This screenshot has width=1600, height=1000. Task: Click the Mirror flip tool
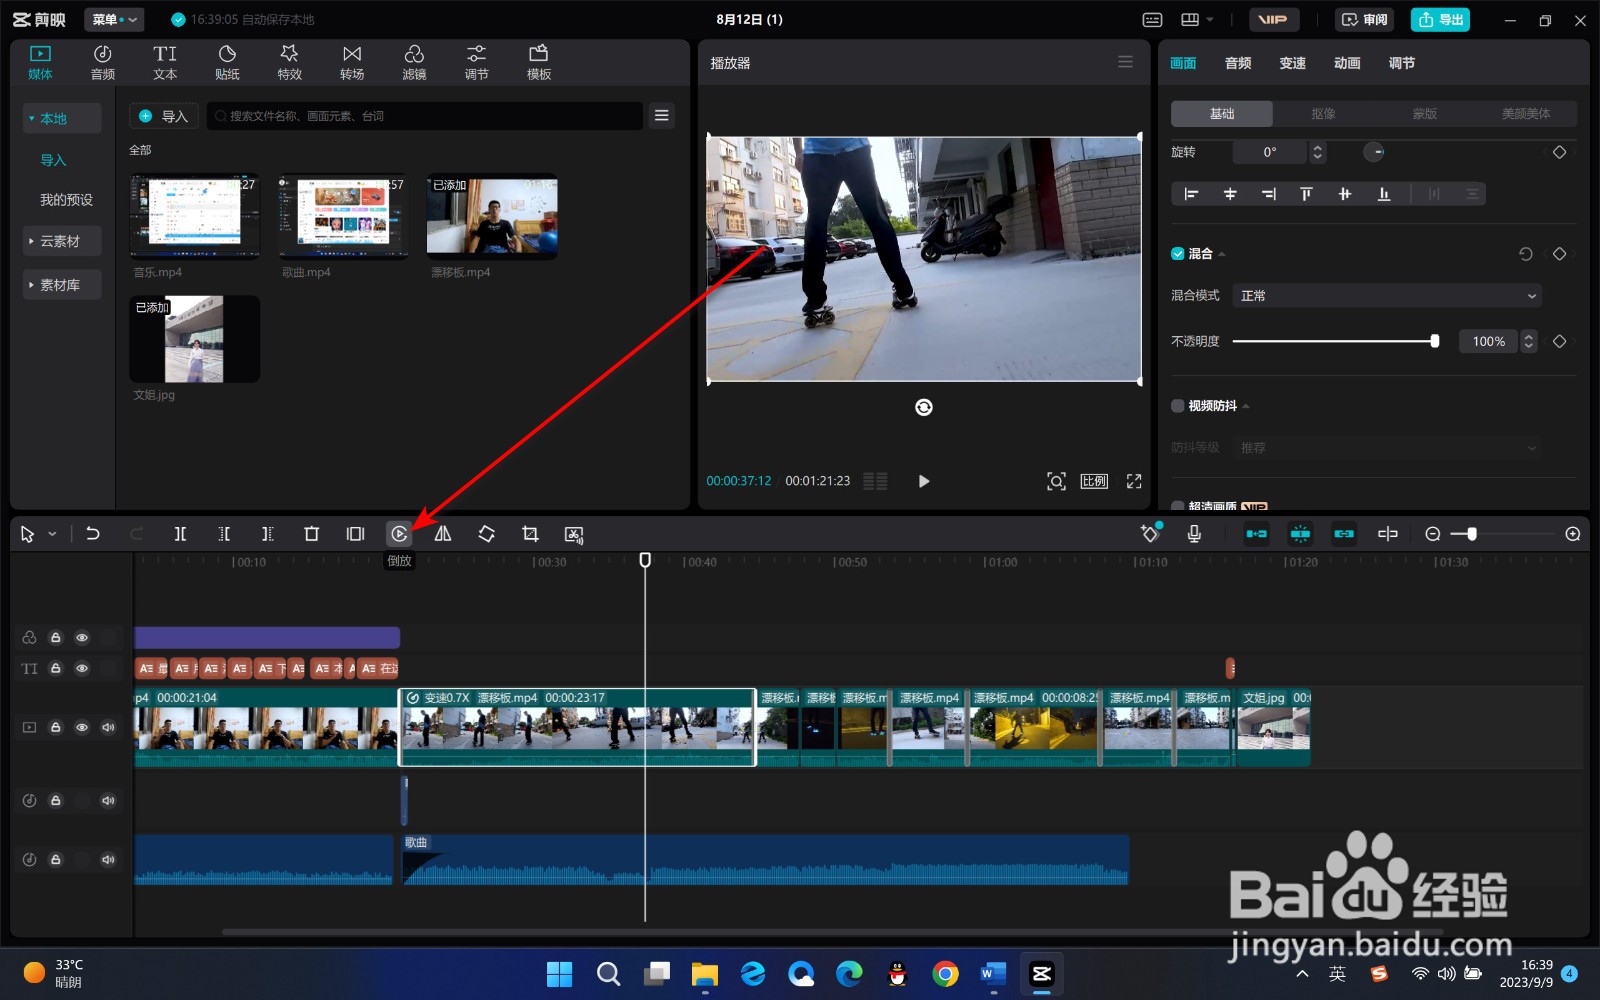443,534
